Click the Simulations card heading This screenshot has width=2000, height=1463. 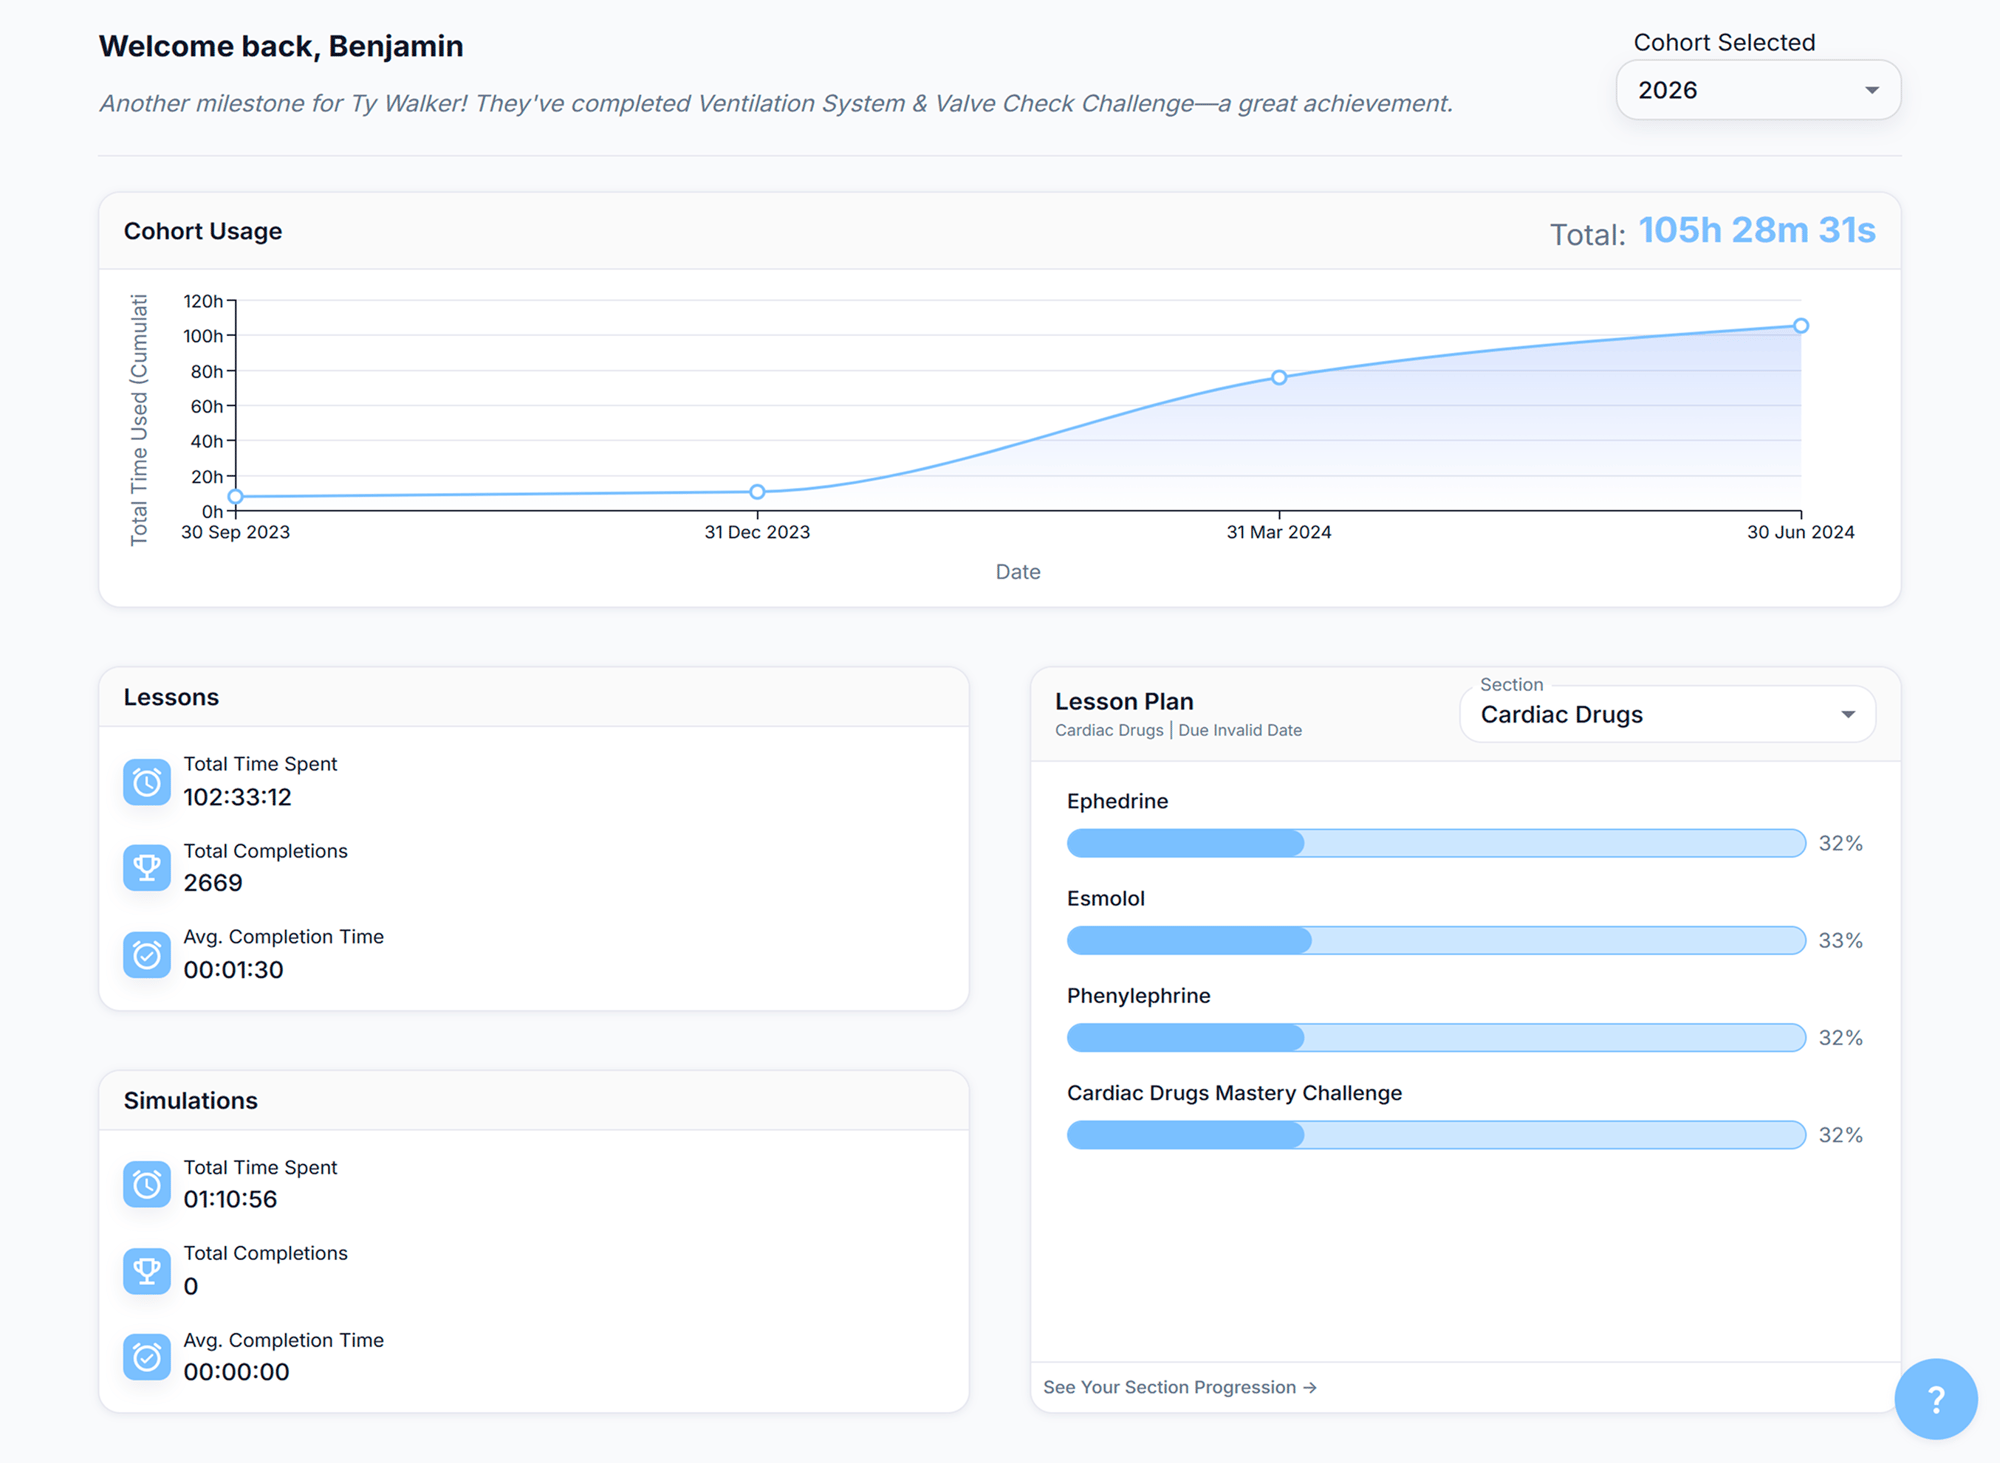pos(190,1100)
